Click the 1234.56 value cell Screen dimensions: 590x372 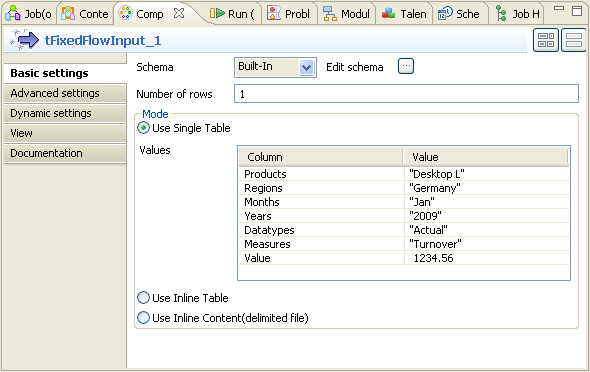487,258
